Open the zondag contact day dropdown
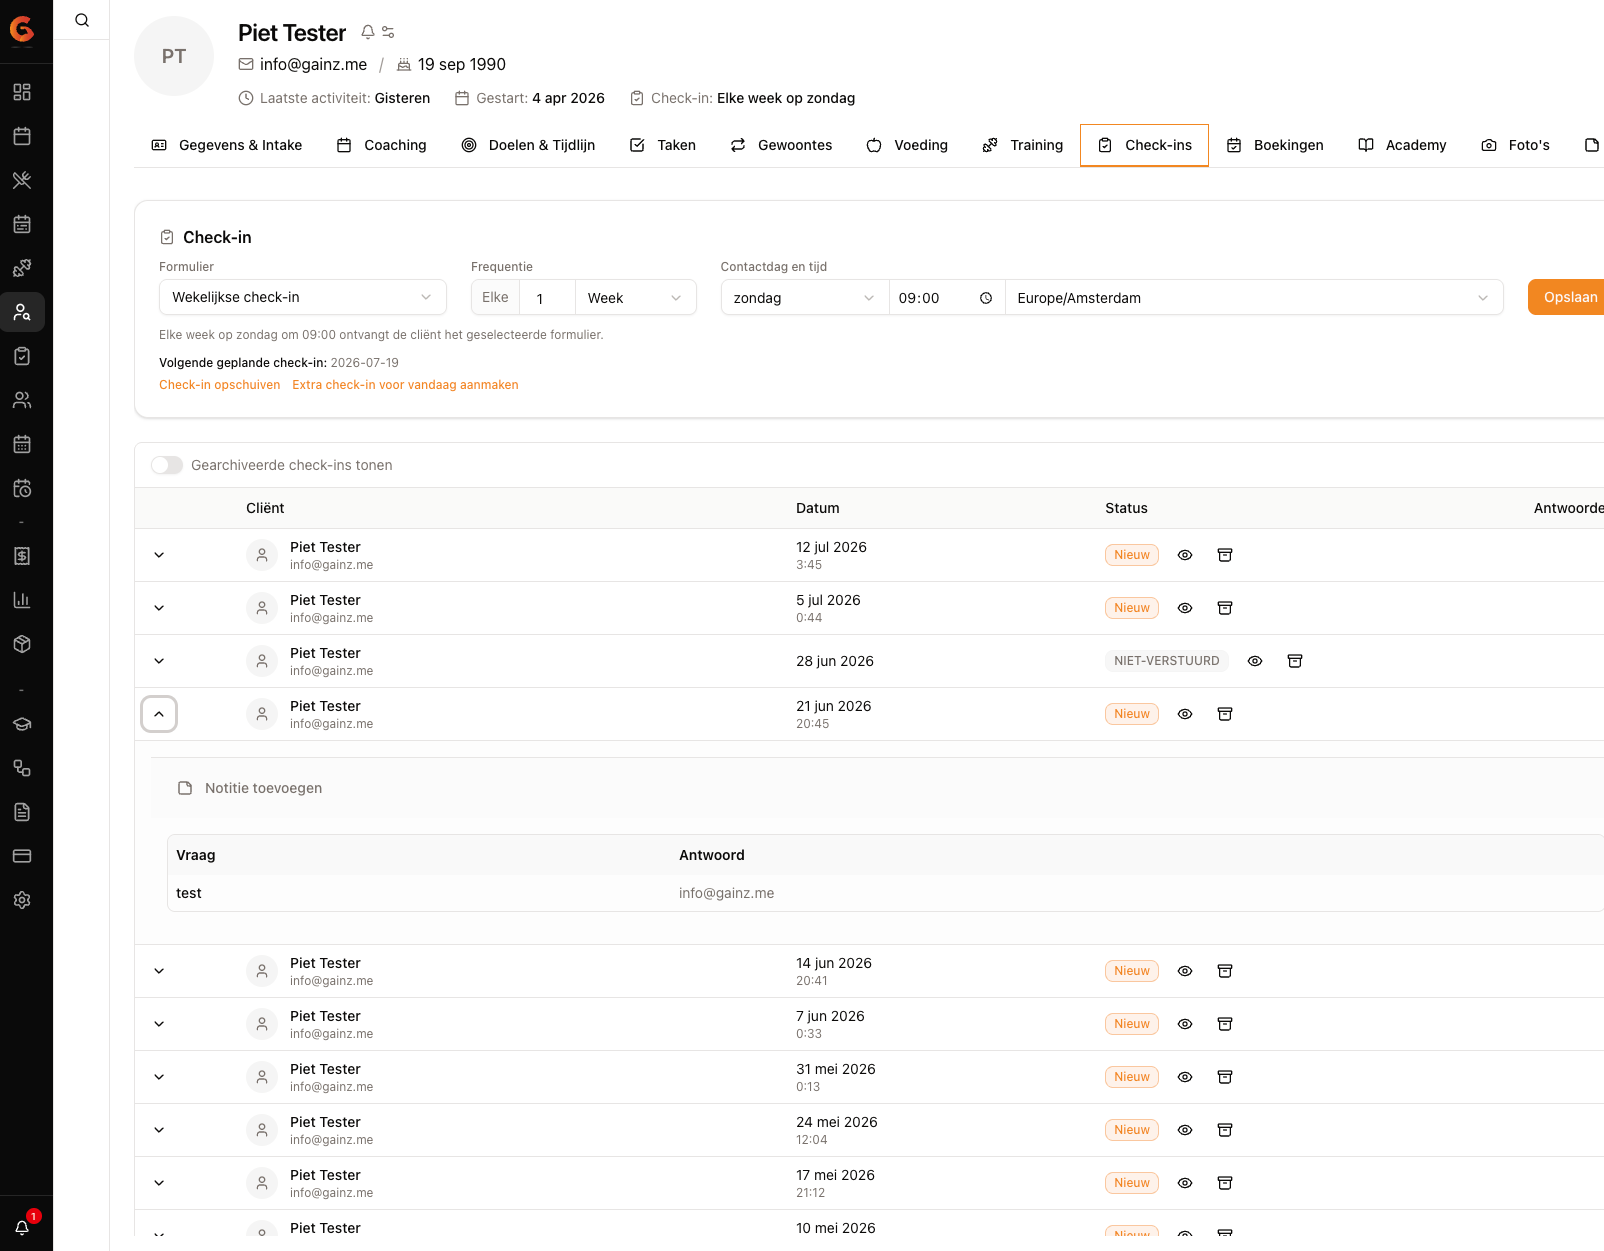Viewport: 1604px width, 1251px height. (x=805, y=298)
